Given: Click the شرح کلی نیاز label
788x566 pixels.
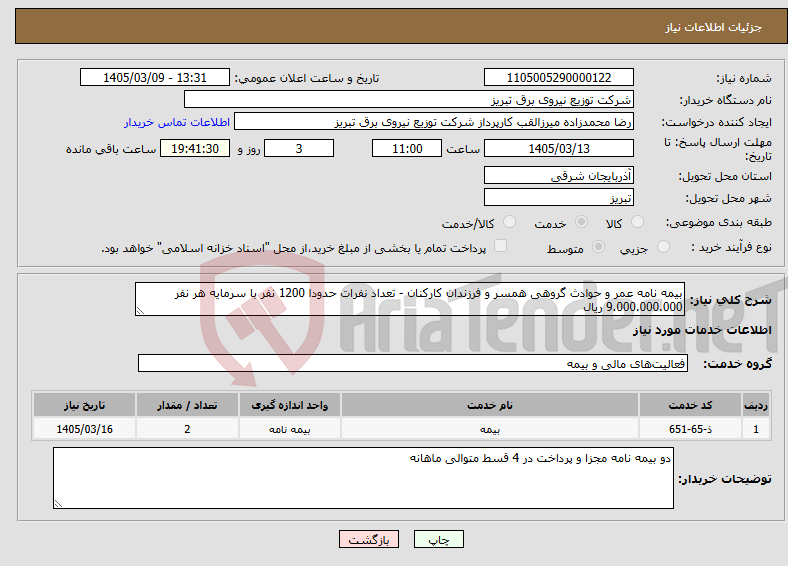Looking at the screenshot, I should 731,300.
